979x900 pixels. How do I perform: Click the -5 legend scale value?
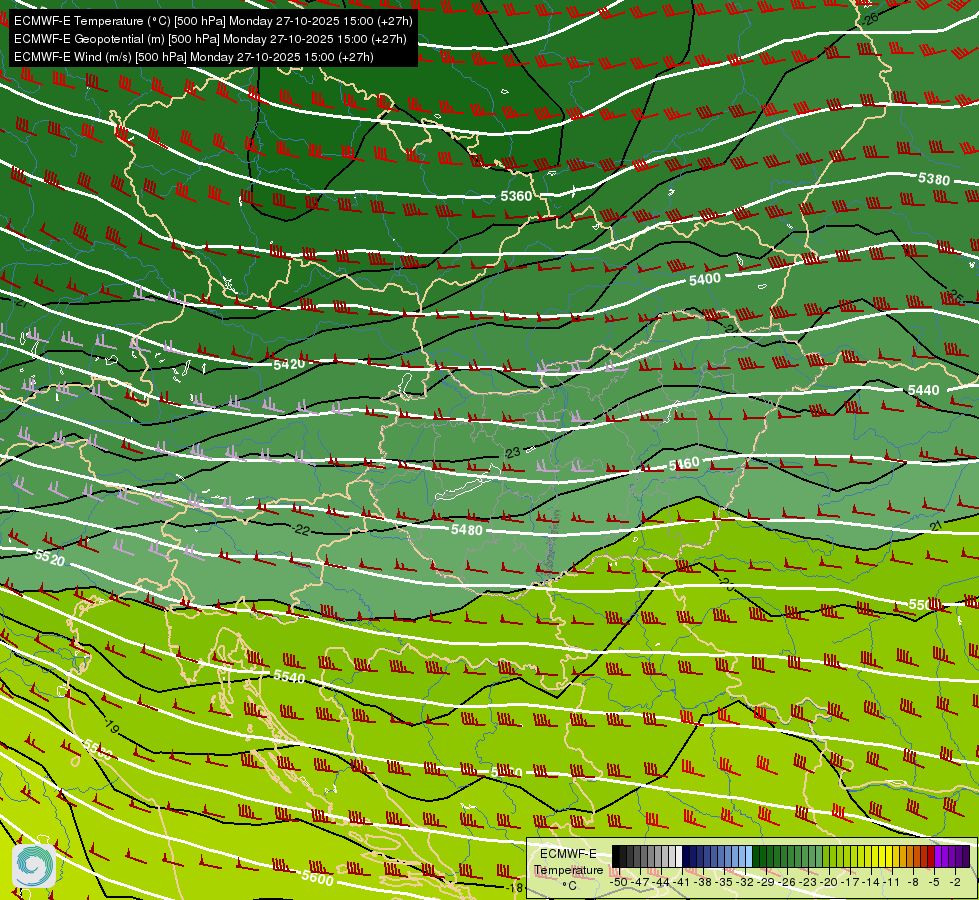click(935, 882)
